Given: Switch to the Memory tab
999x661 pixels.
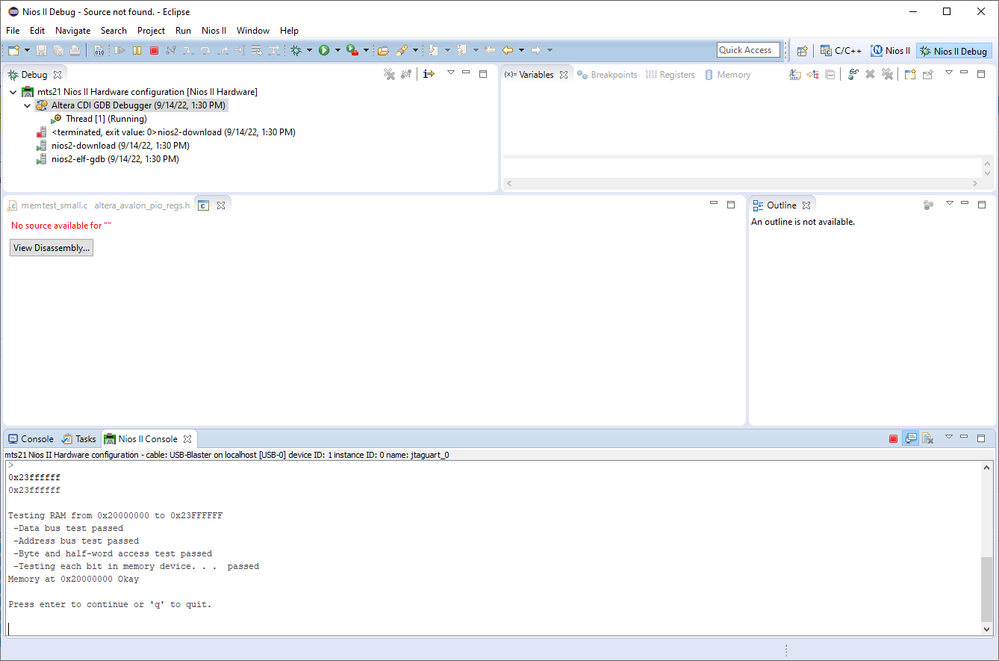Looking at the screenshot, I should (x=728, y=75).
